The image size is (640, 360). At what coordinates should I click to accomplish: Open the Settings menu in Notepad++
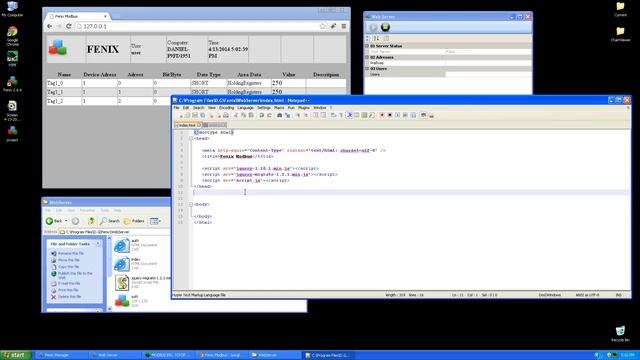pyautogui.click(x=264, y=108)
